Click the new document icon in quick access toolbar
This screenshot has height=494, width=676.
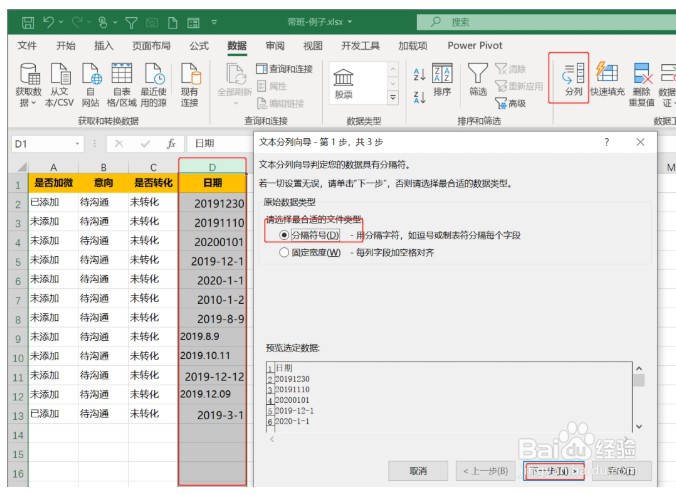click(172, 22)
